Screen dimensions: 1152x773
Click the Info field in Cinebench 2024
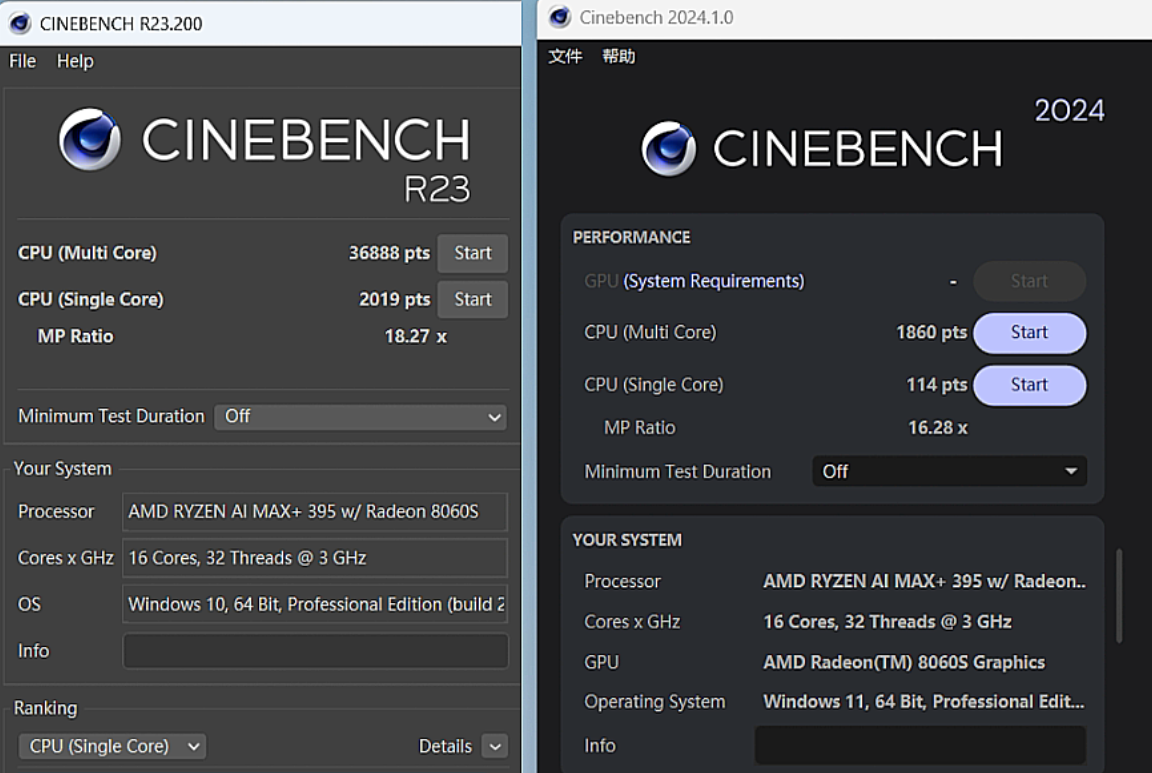tap(919, 746)
